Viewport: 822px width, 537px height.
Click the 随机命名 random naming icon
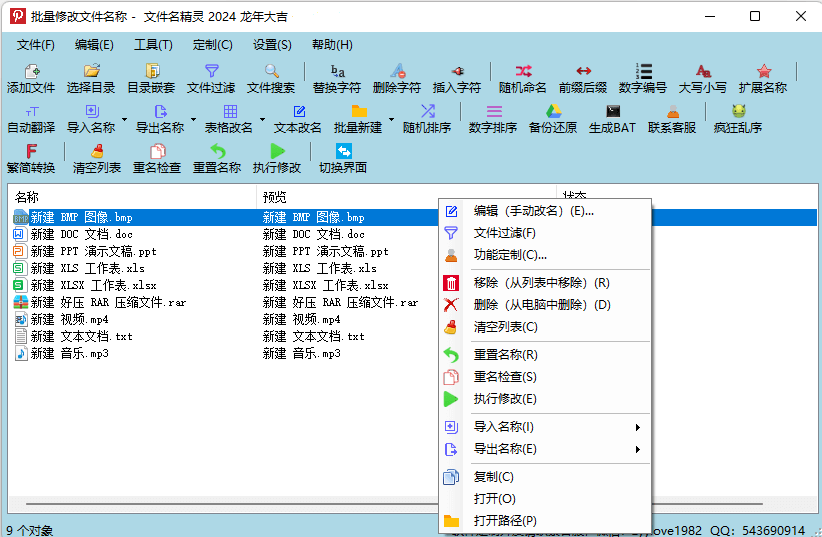pos(523,78)
